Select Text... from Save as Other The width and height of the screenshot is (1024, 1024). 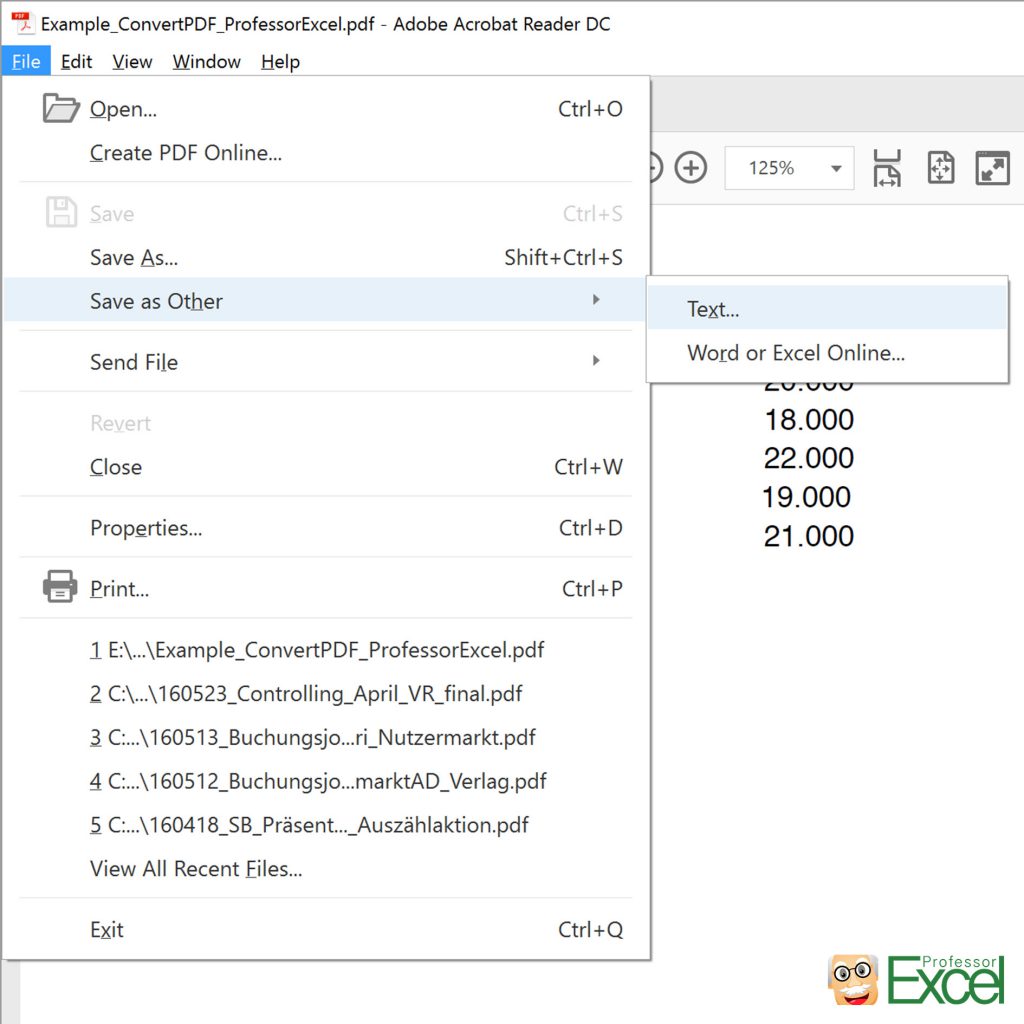coord(712,310)
